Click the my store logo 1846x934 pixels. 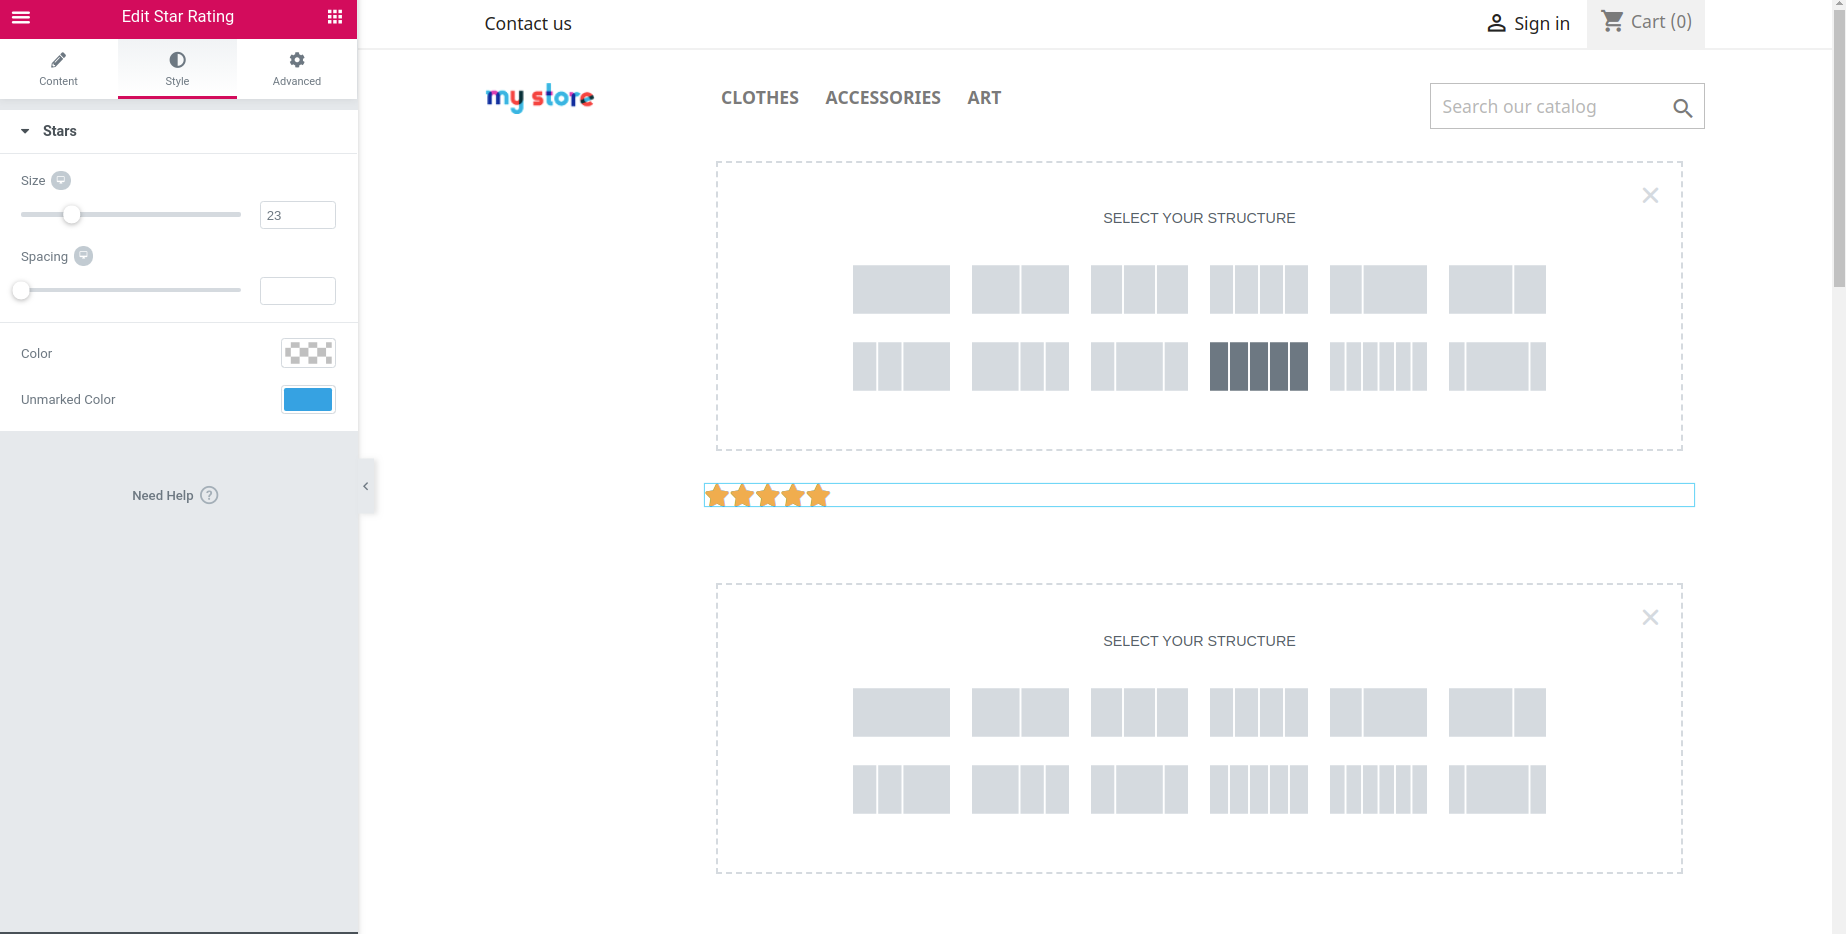tap(540, 98)
